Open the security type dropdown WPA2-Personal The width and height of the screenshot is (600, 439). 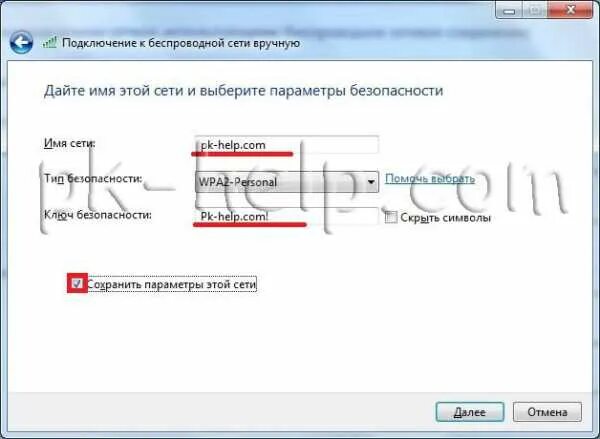pos(287,181)
